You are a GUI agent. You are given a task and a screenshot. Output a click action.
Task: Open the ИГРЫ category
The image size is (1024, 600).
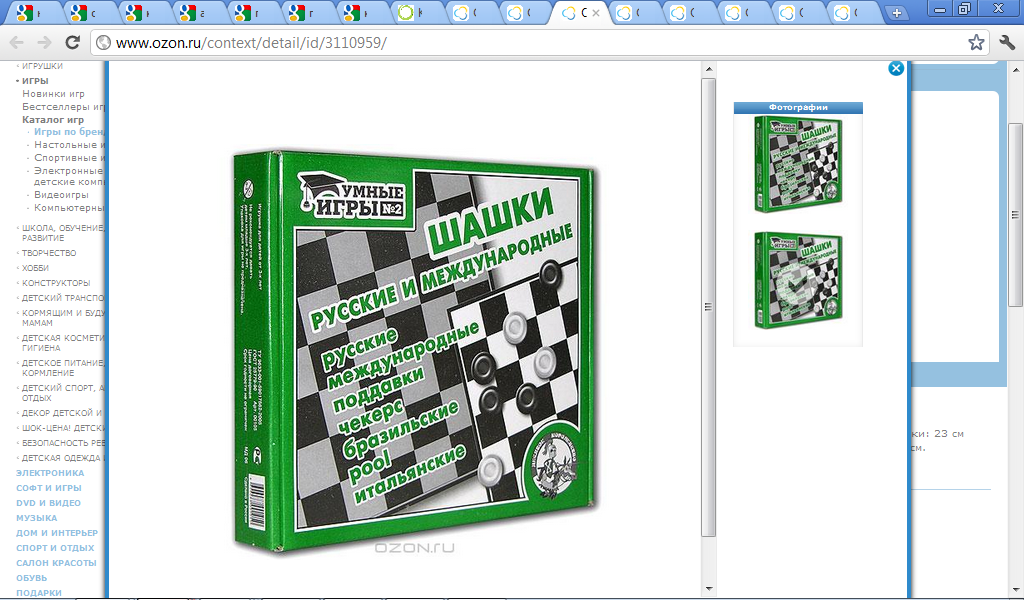(x=35, y=81)
